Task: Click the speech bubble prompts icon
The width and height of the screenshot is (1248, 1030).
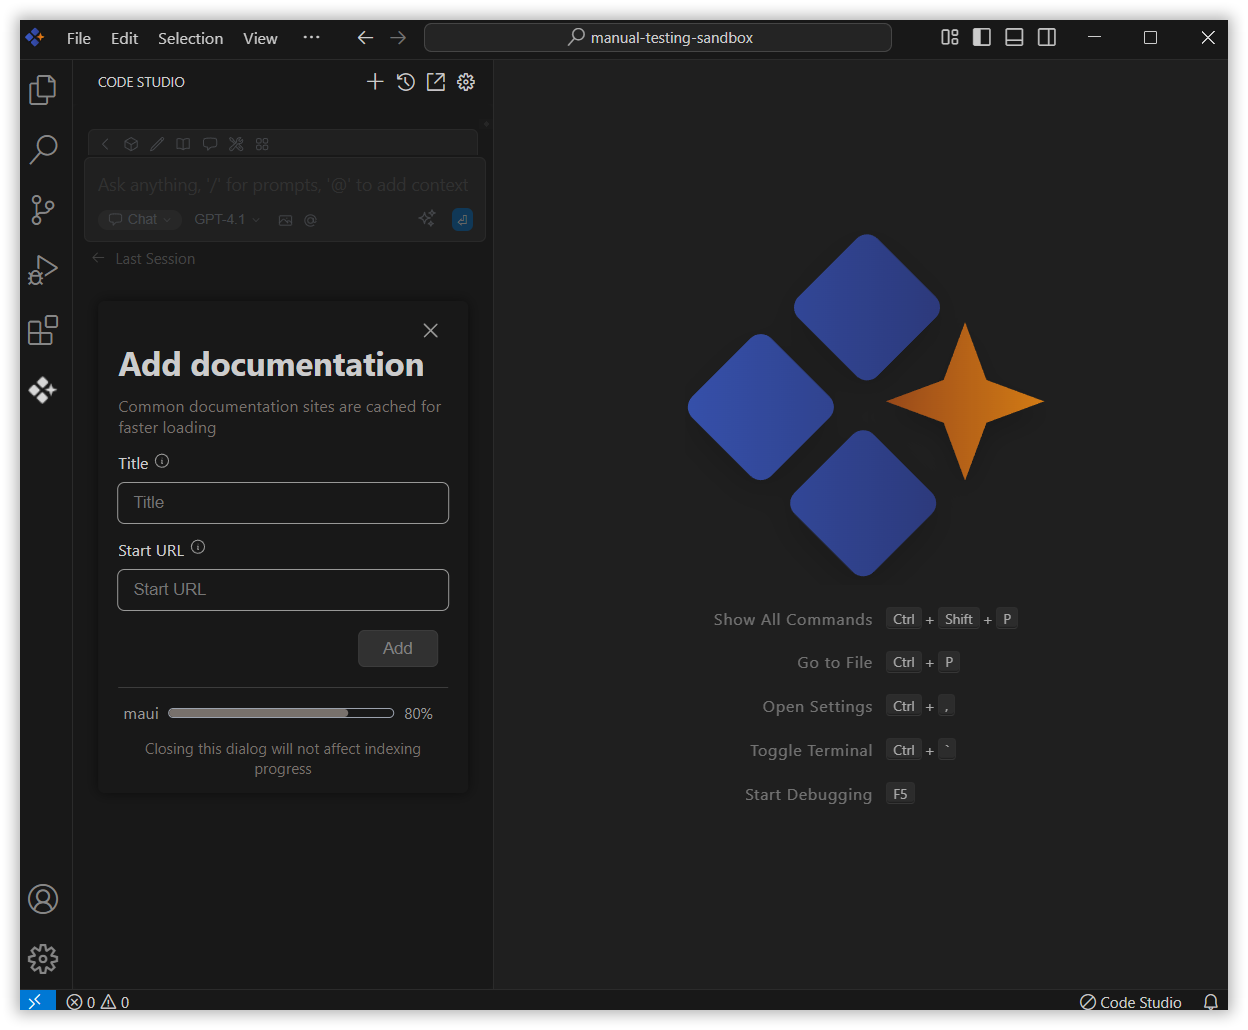Action: coord(210,144)
